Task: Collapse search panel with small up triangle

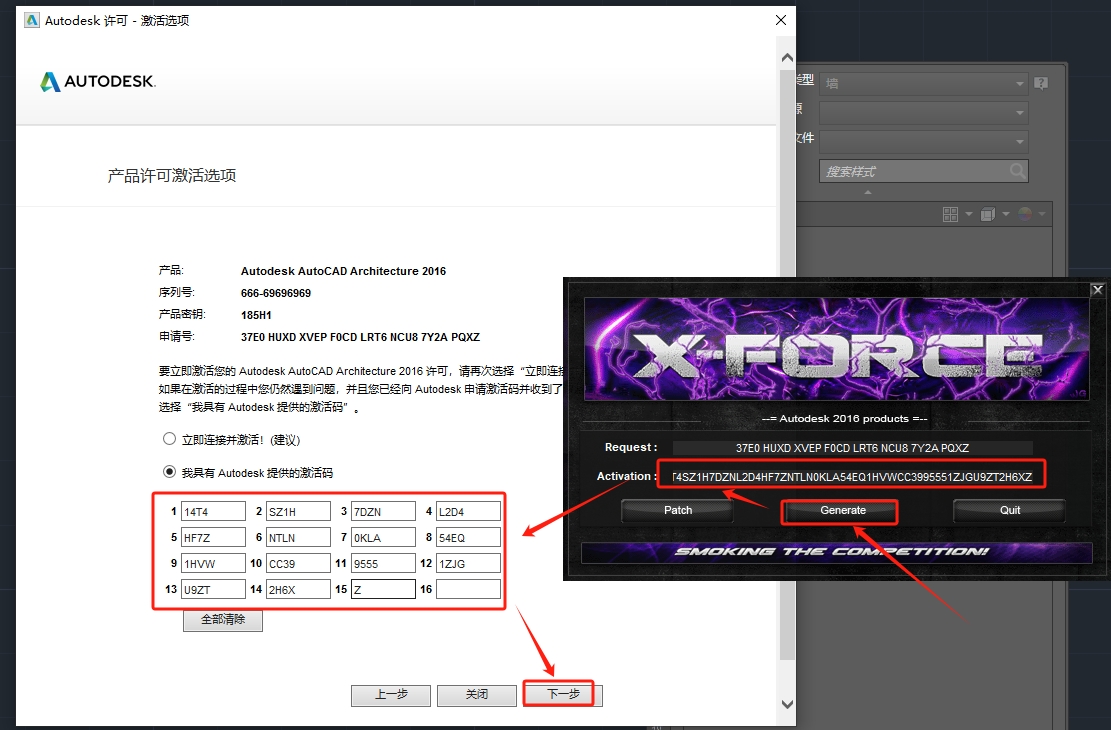Action: pyautogui.click(x=868, y=192)
